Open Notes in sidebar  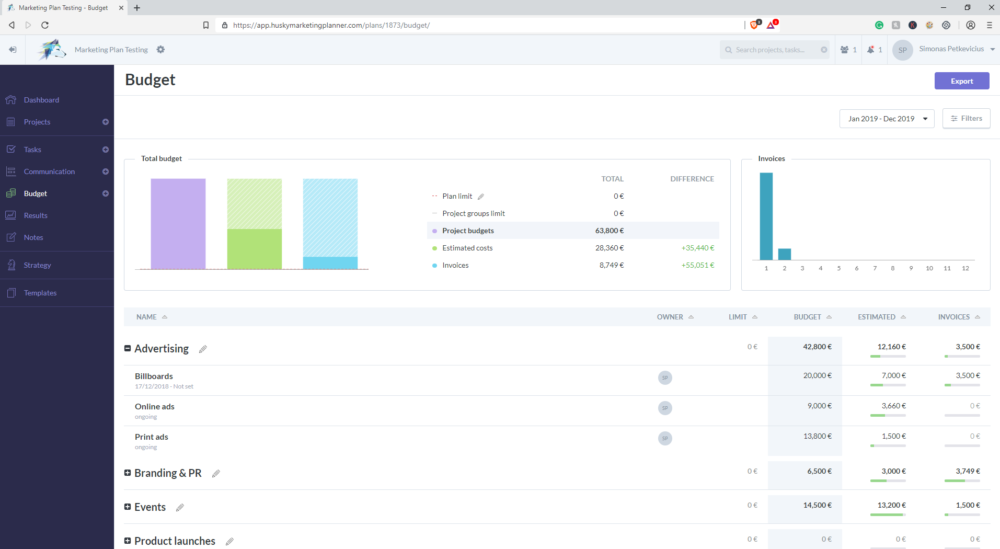tap(33, 238)
